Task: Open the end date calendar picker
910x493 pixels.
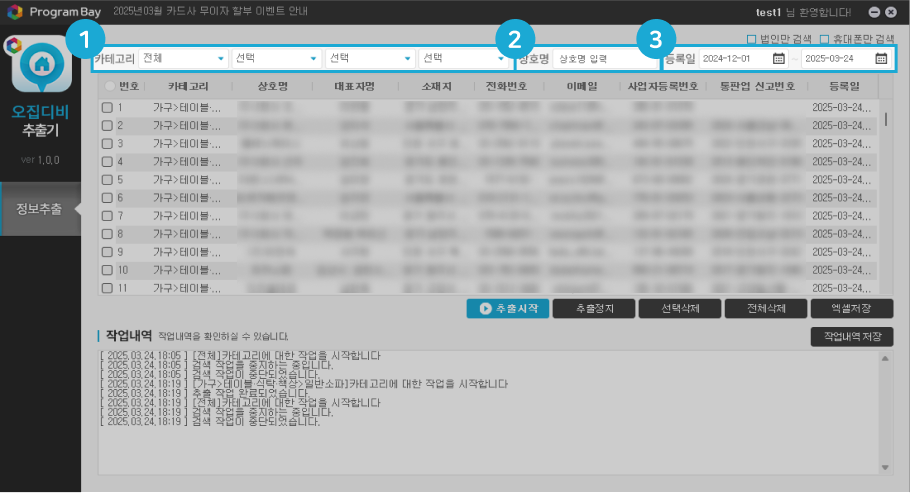Action: 880,59
